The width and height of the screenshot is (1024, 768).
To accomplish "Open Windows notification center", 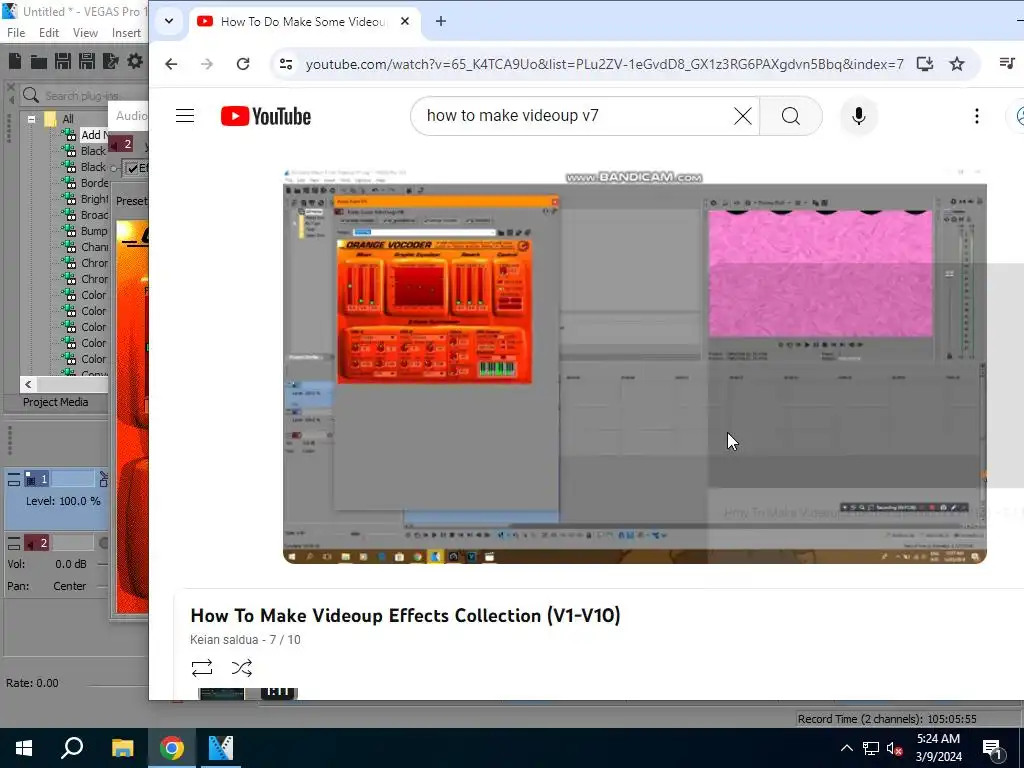I will tap(993, 748).
